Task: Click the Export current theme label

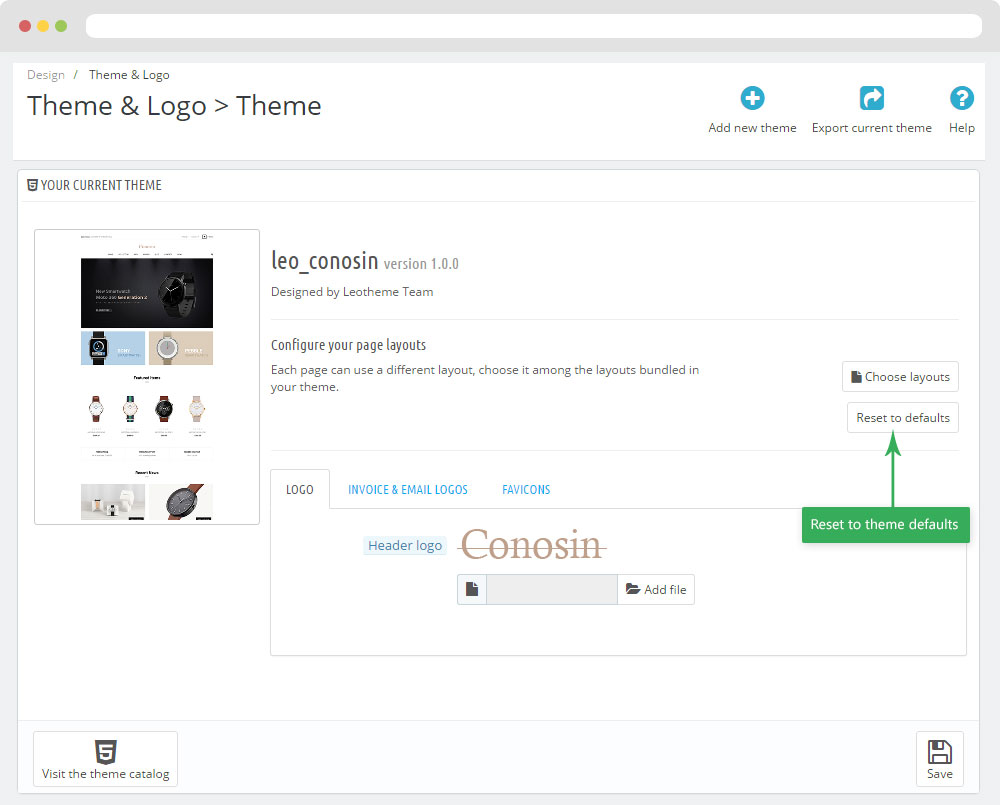Action: (871, 128)
